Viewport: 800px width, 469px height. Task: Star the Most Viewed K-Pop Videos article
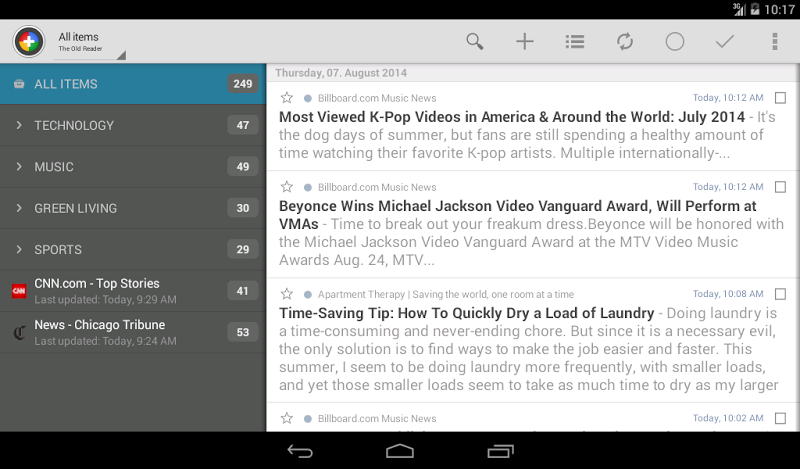point(287,98)
